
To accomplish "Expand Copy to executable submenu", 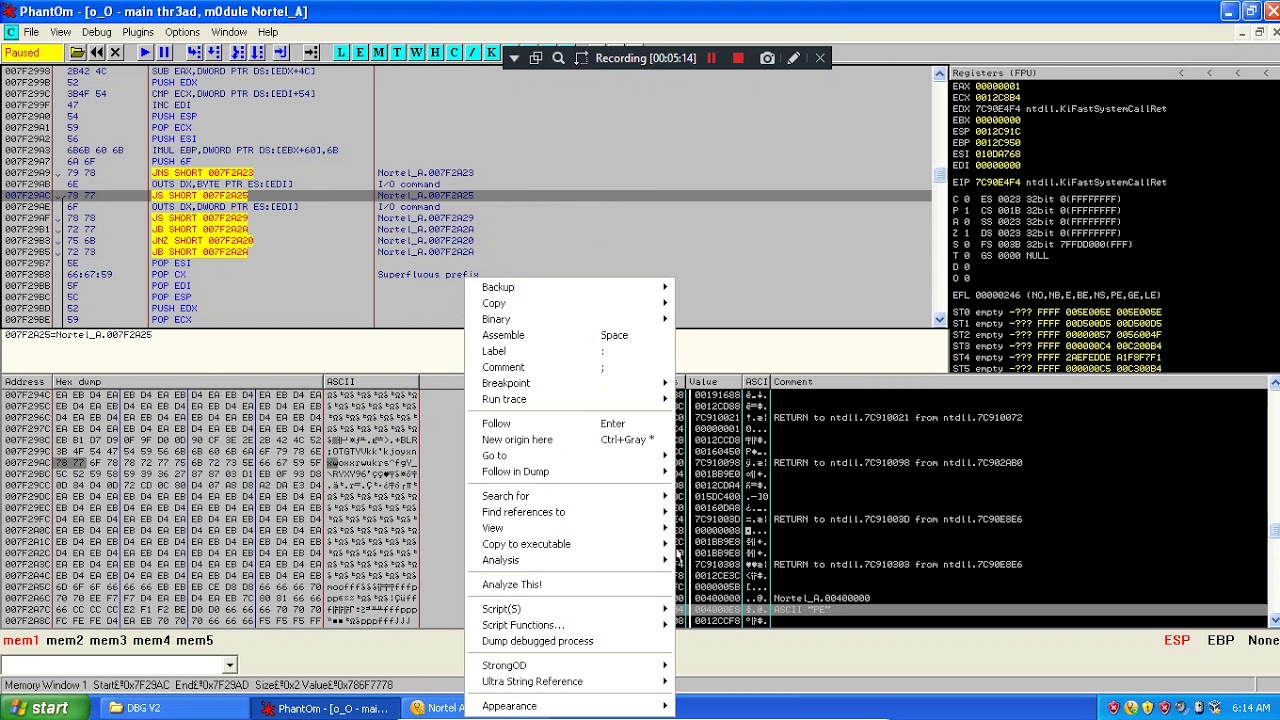I will 570,544.
